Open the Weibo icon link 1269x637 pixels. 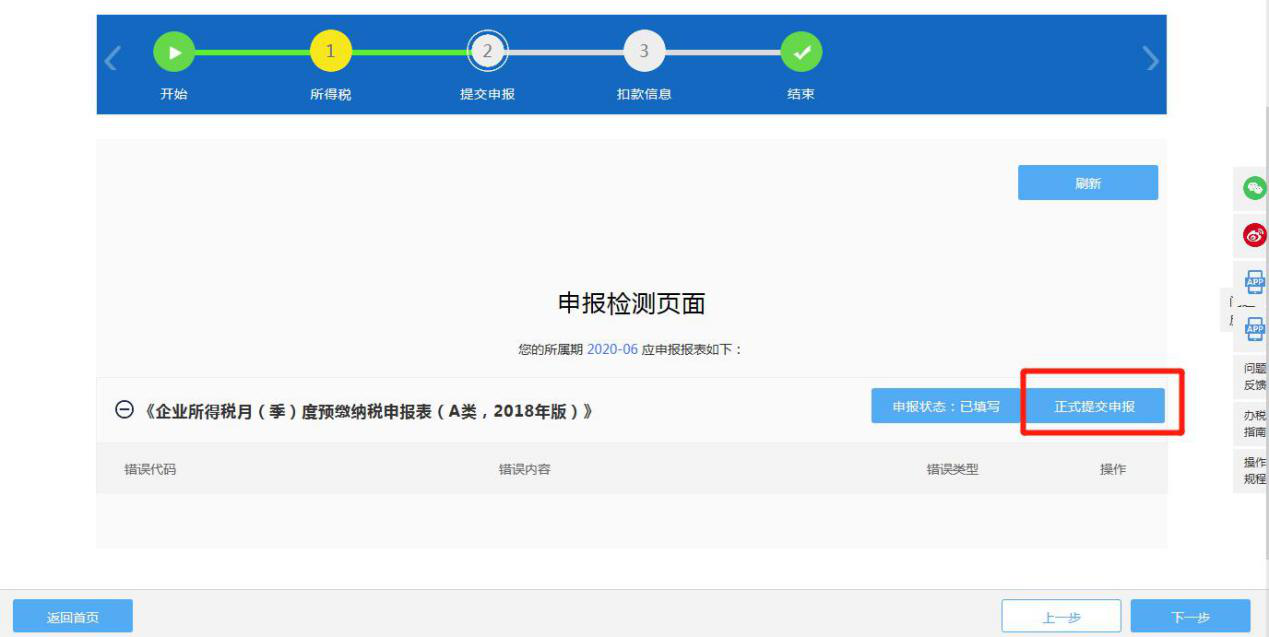[1254, 235]
